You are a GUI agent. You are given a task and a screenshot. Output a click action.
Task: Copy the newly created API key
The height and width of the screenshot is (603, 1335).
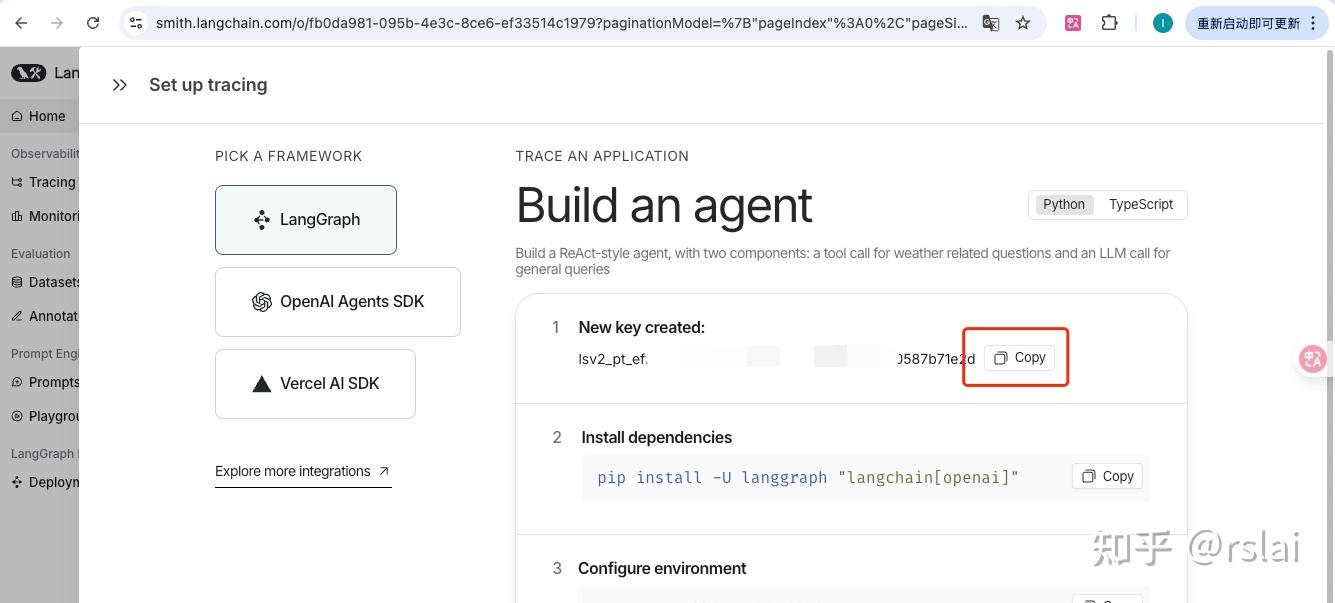coord(1019,357)
